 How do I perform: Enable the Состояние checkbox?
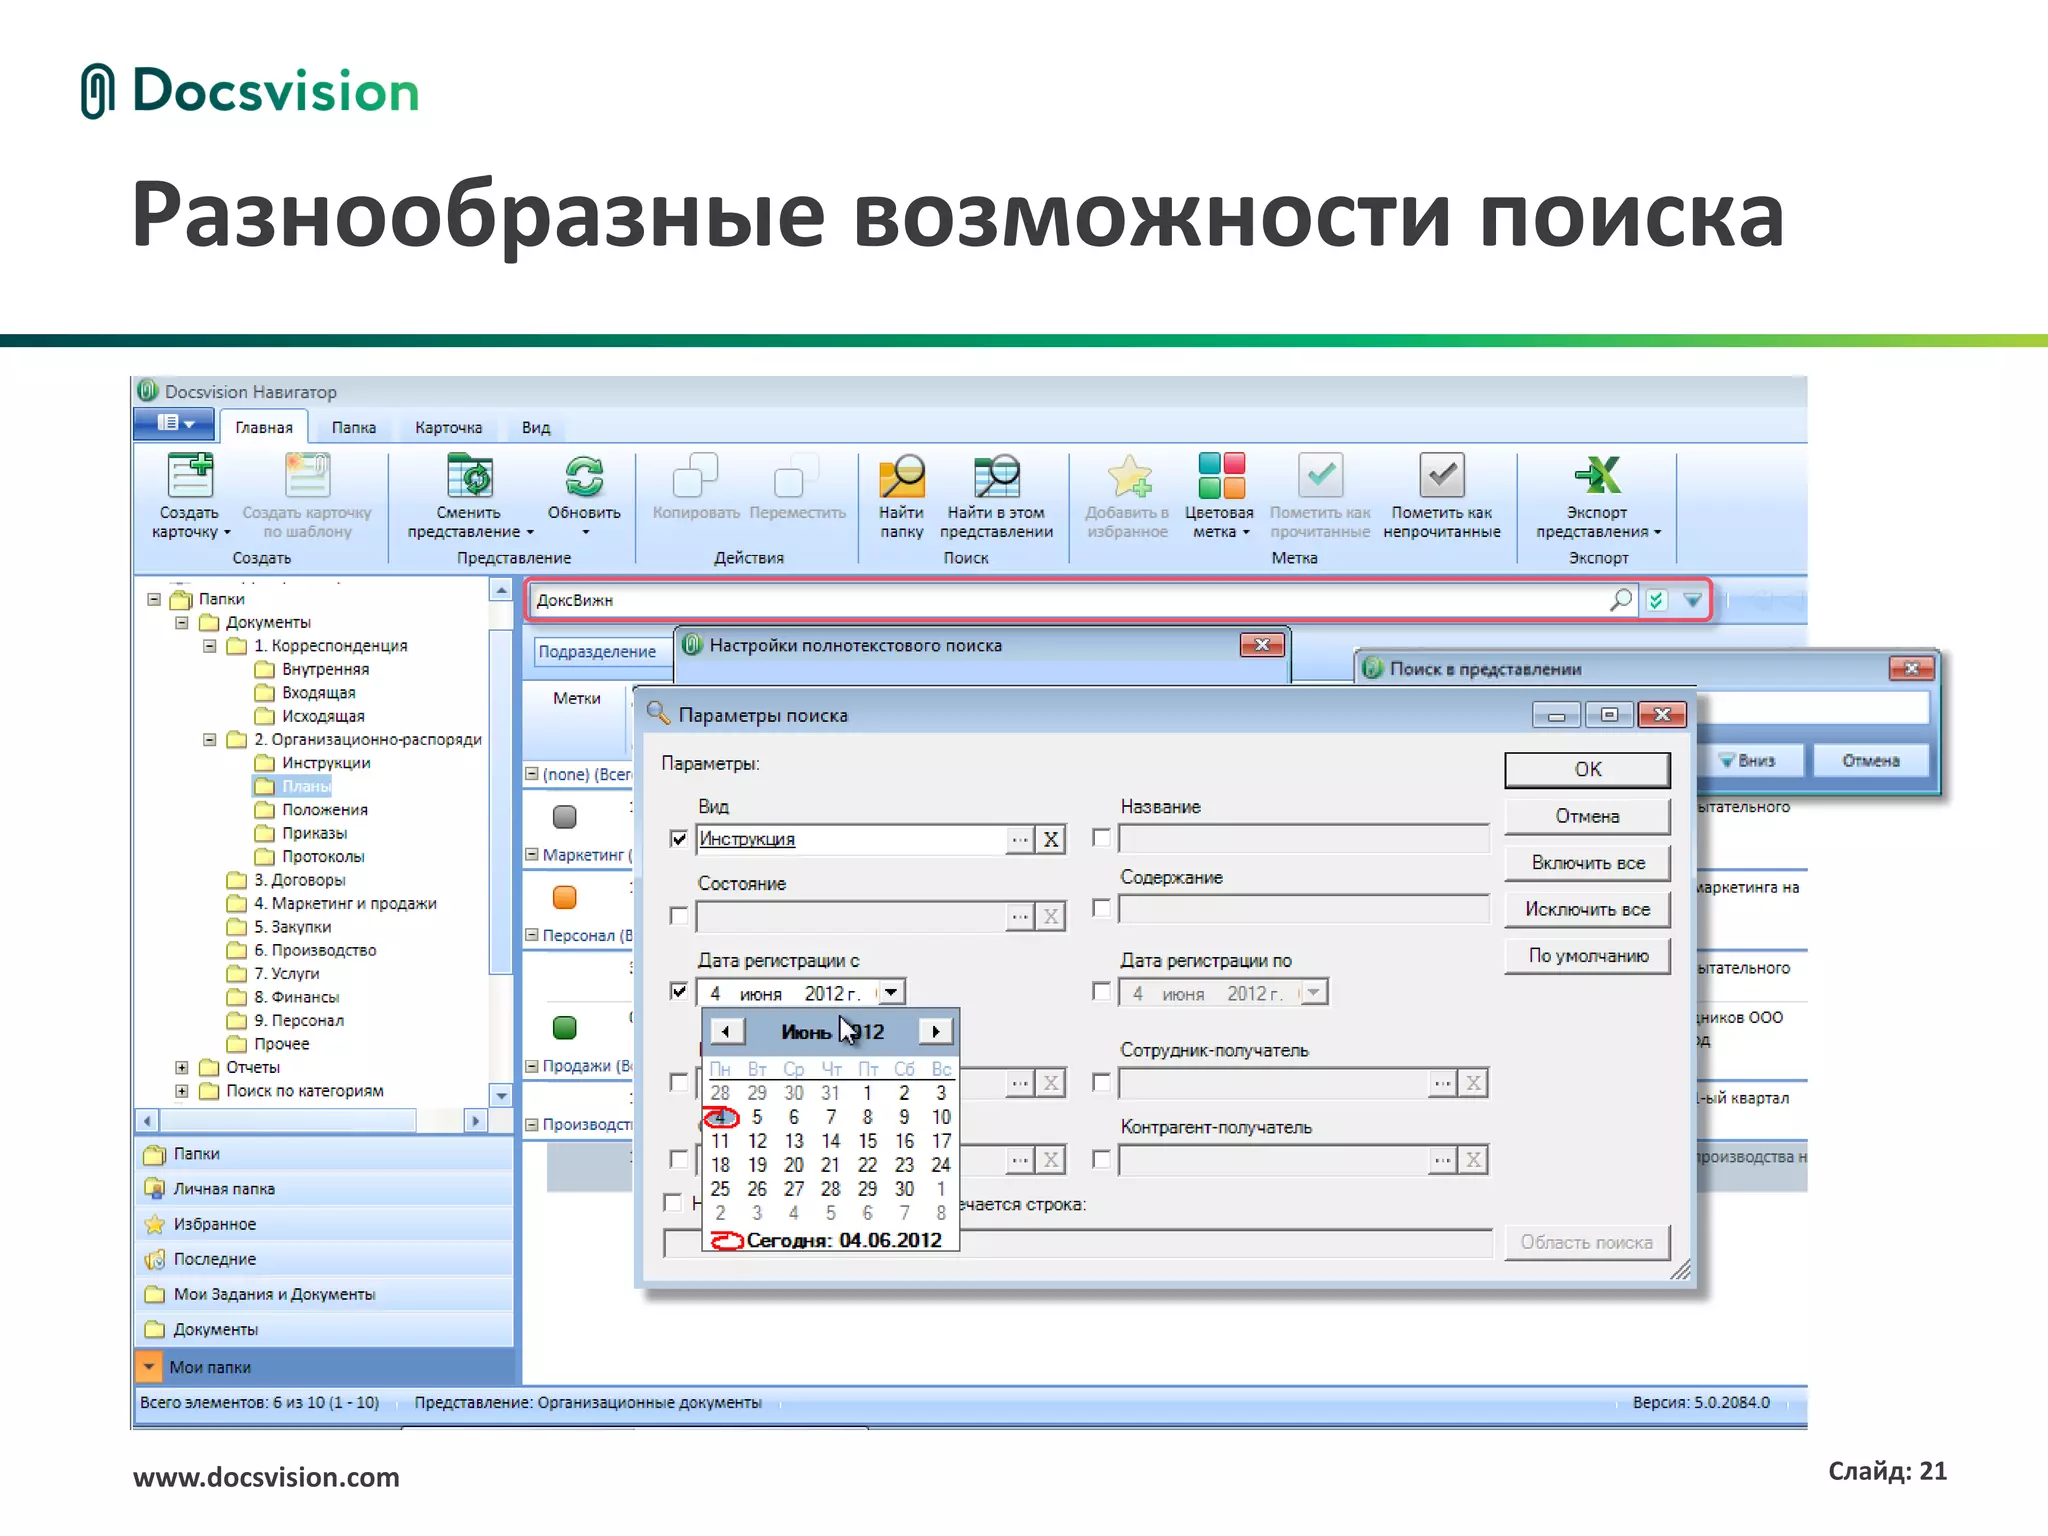click(x=679, y=915)
